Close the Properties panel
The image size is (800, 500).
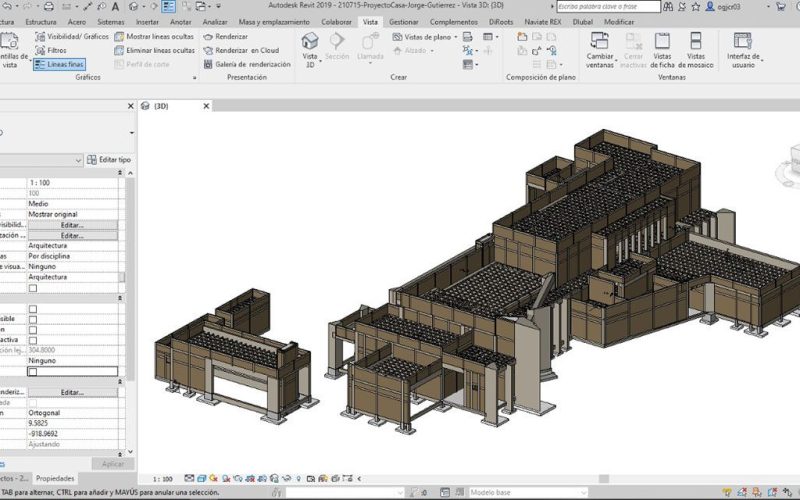[x=130, y=106]
